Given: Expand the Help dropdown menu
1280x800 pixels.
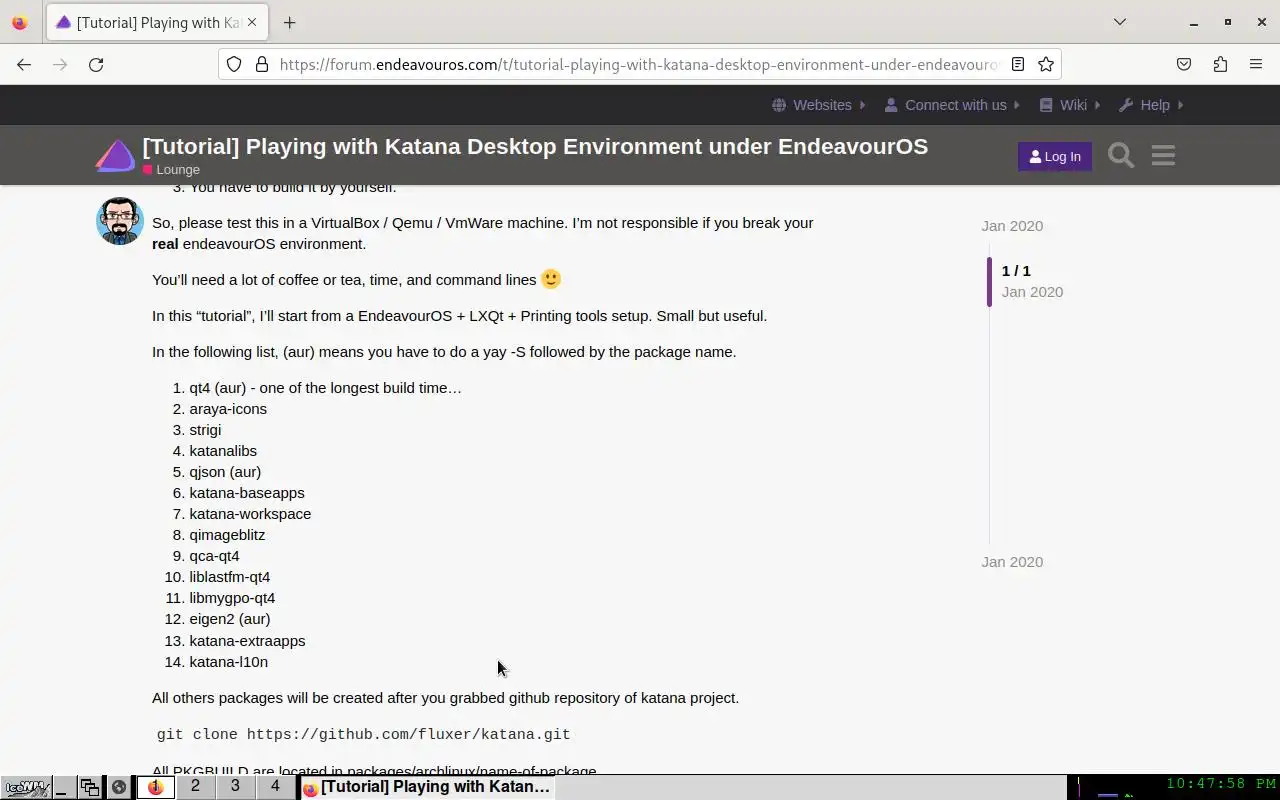Looking at the screenshot, I should click(1151, 105).
